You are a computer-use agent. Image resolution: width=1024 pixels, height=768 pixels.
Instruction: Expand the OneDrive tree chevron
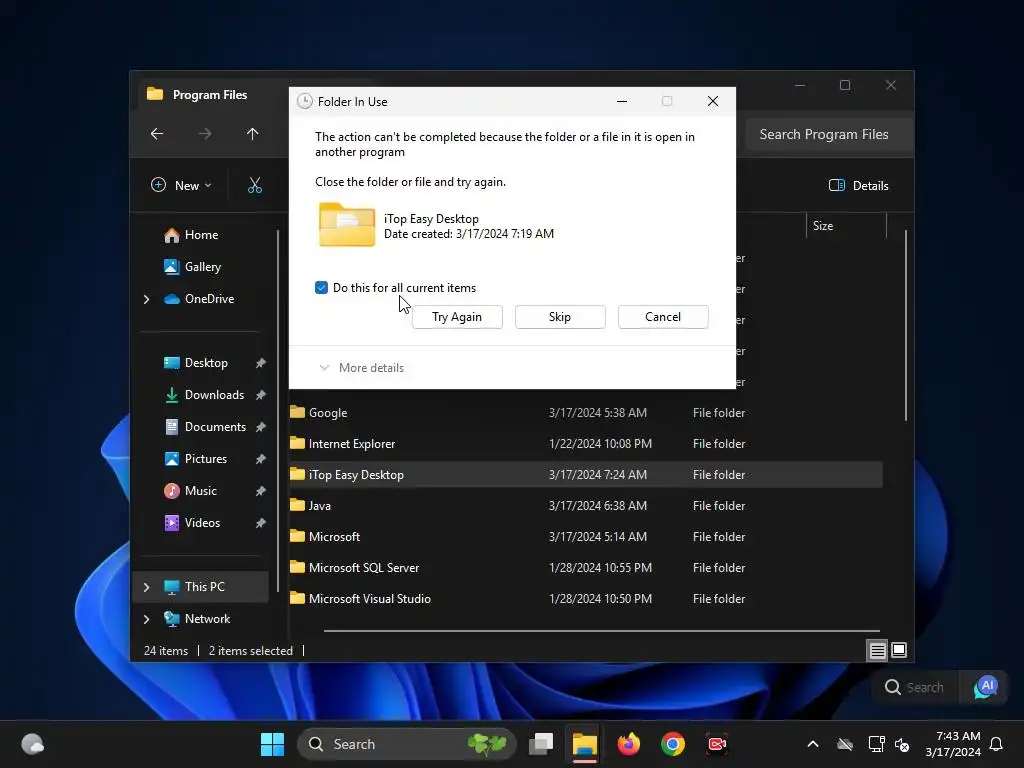point(146,299)
